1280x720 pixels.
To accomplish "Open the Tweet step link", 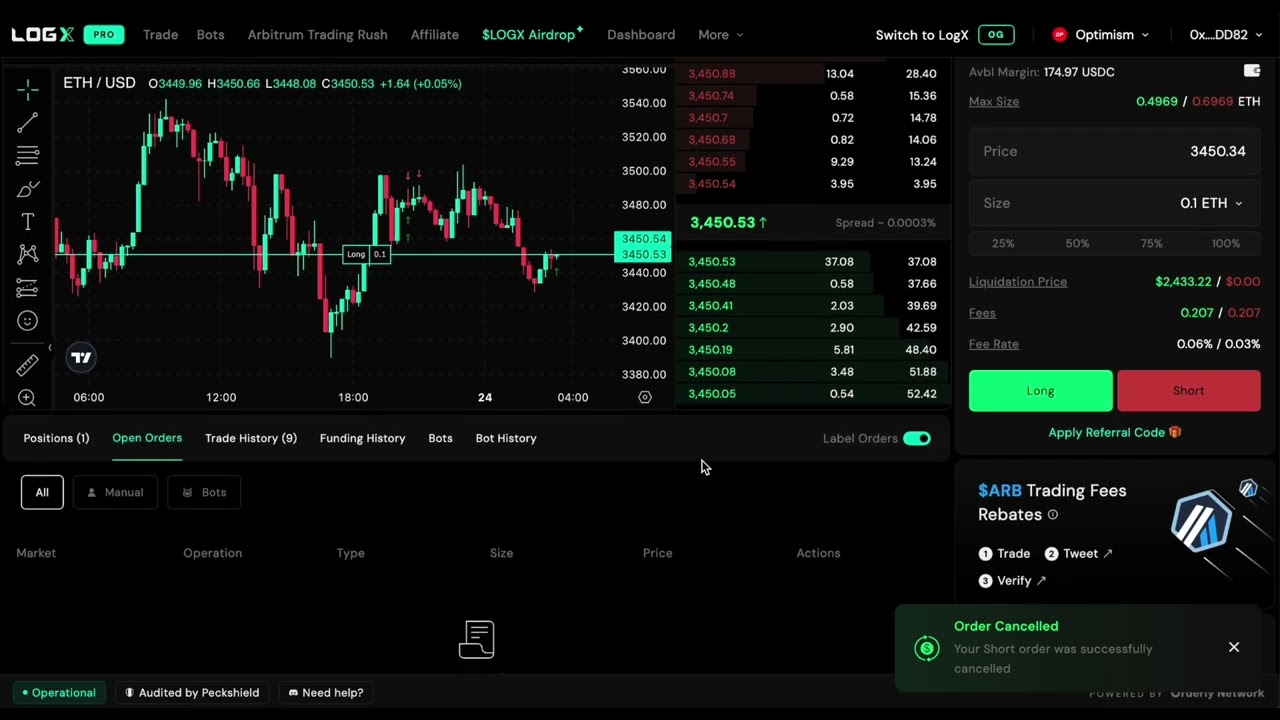I will pyautogui.click(x=1079, y=554).
